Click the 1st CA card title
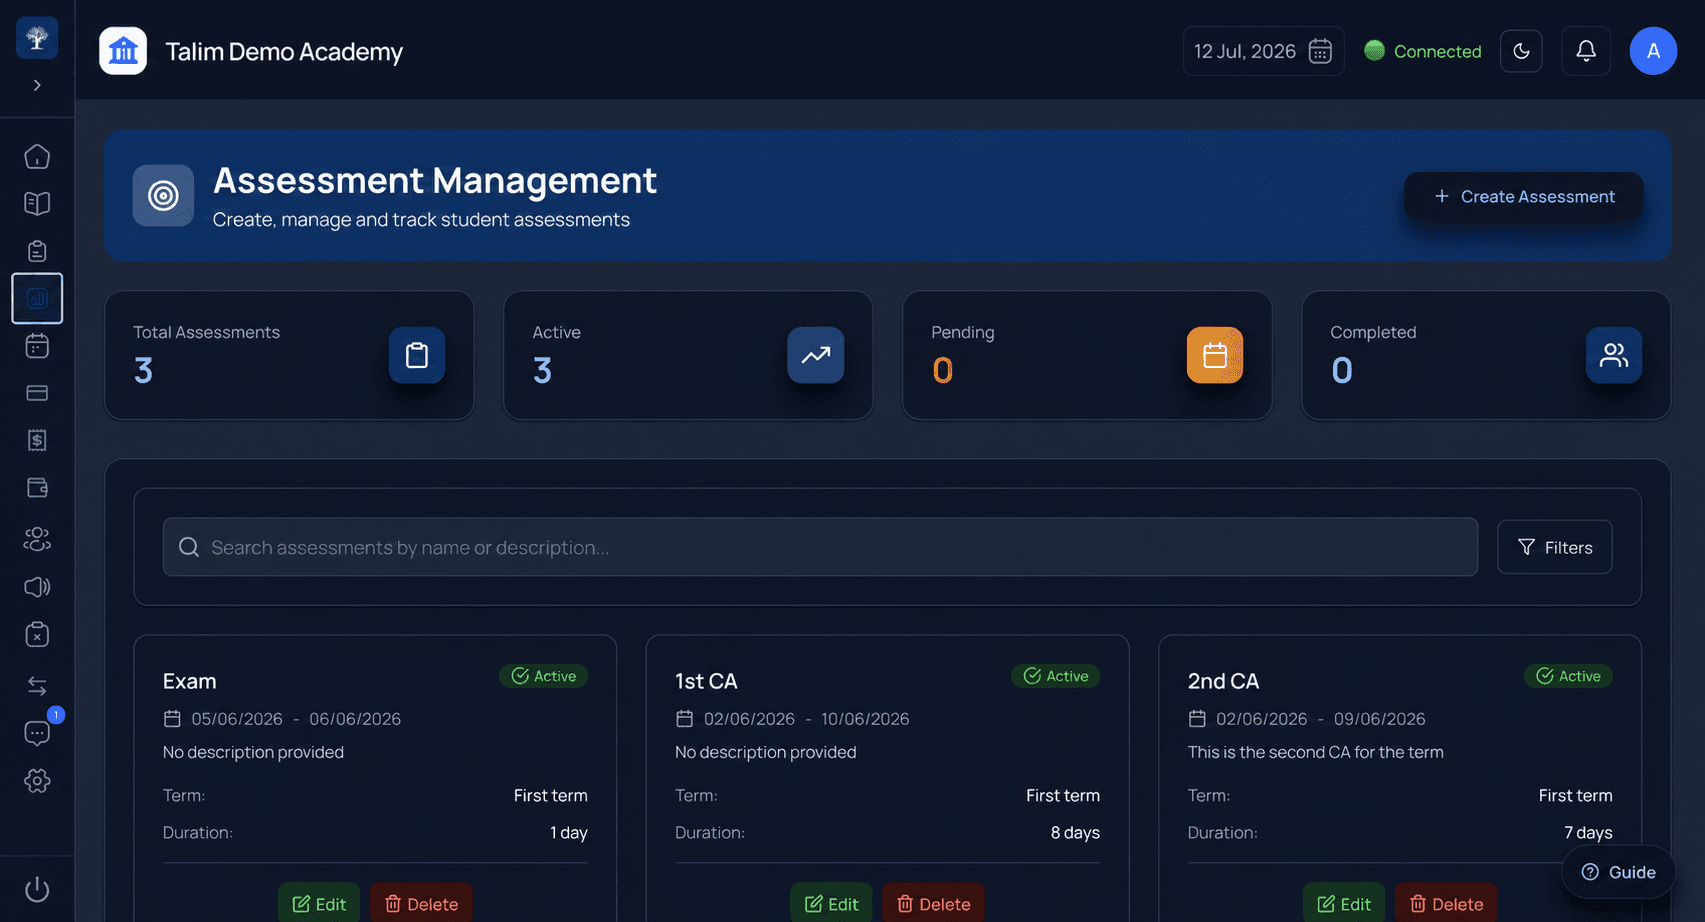Viewport: 1705px width, 922px height. (706, 681)
